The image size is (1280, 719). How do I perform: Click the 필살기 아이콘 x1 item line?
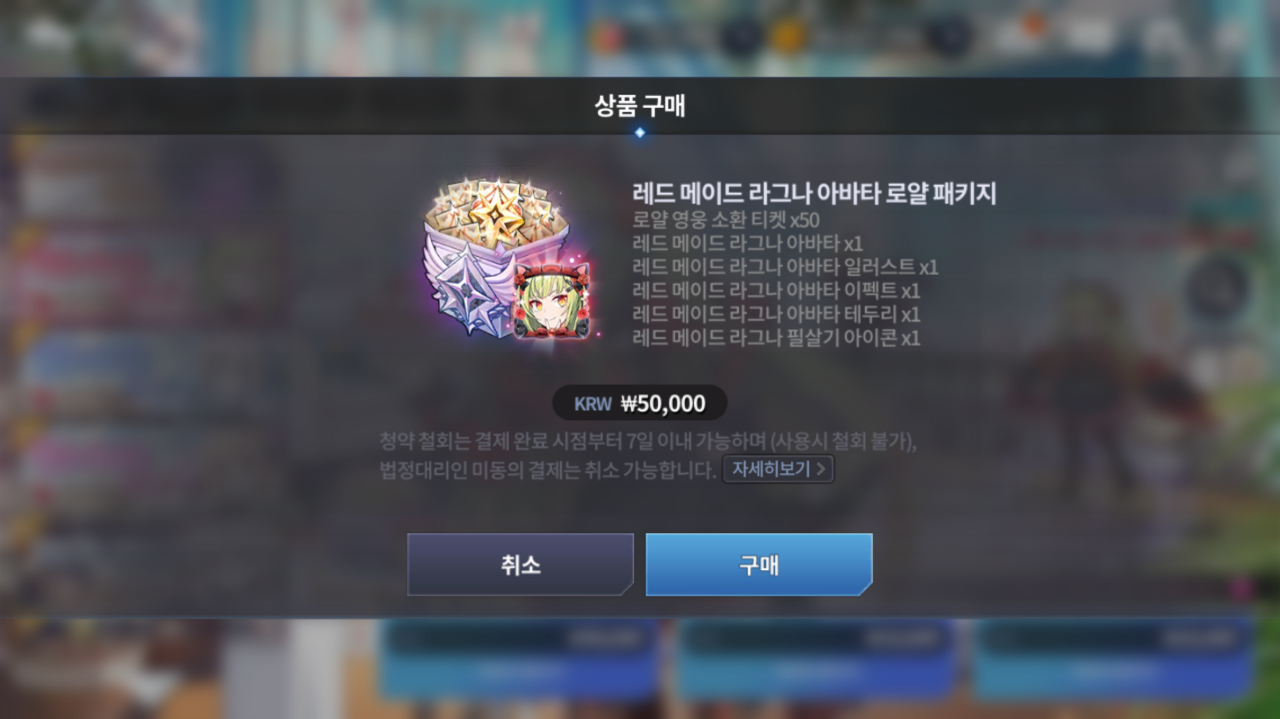click(777, 338)
